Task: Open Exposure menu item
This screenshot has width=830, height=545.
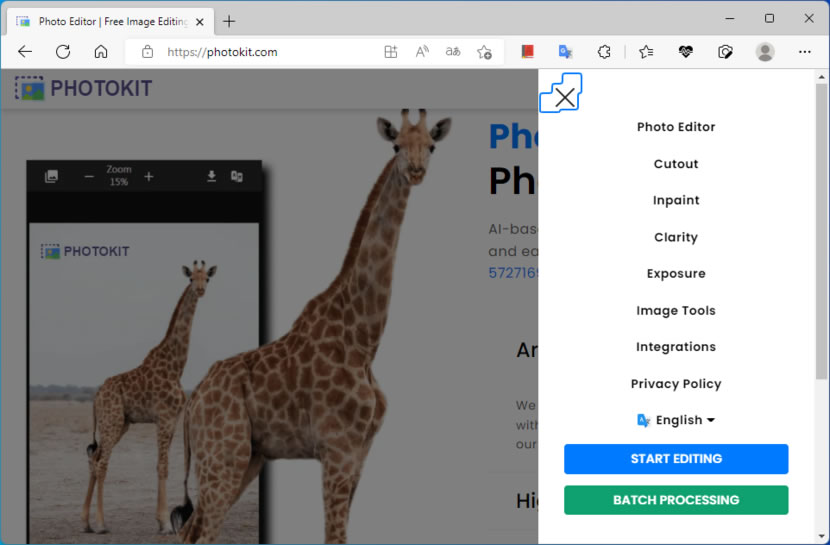Action: 676,274
